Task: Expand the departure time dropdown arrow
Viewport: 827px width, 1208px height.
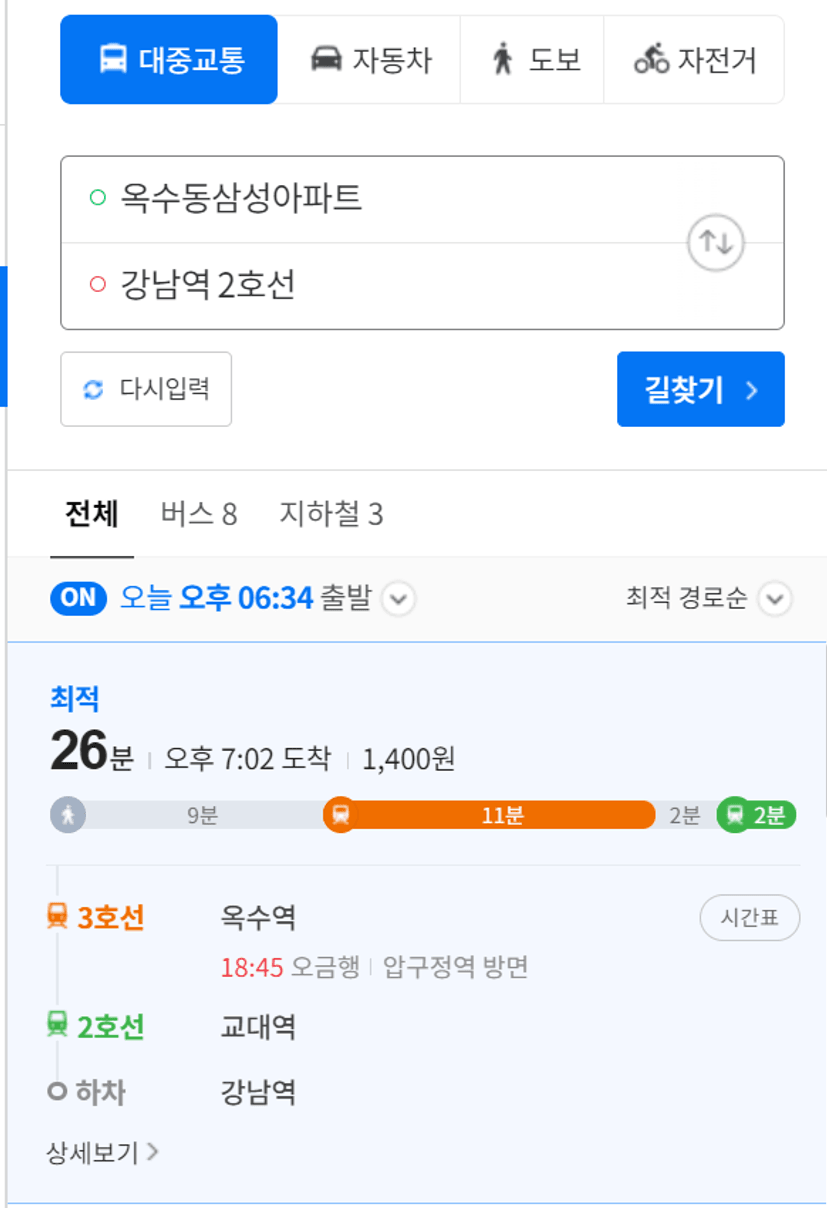Action: coord(398,600)
